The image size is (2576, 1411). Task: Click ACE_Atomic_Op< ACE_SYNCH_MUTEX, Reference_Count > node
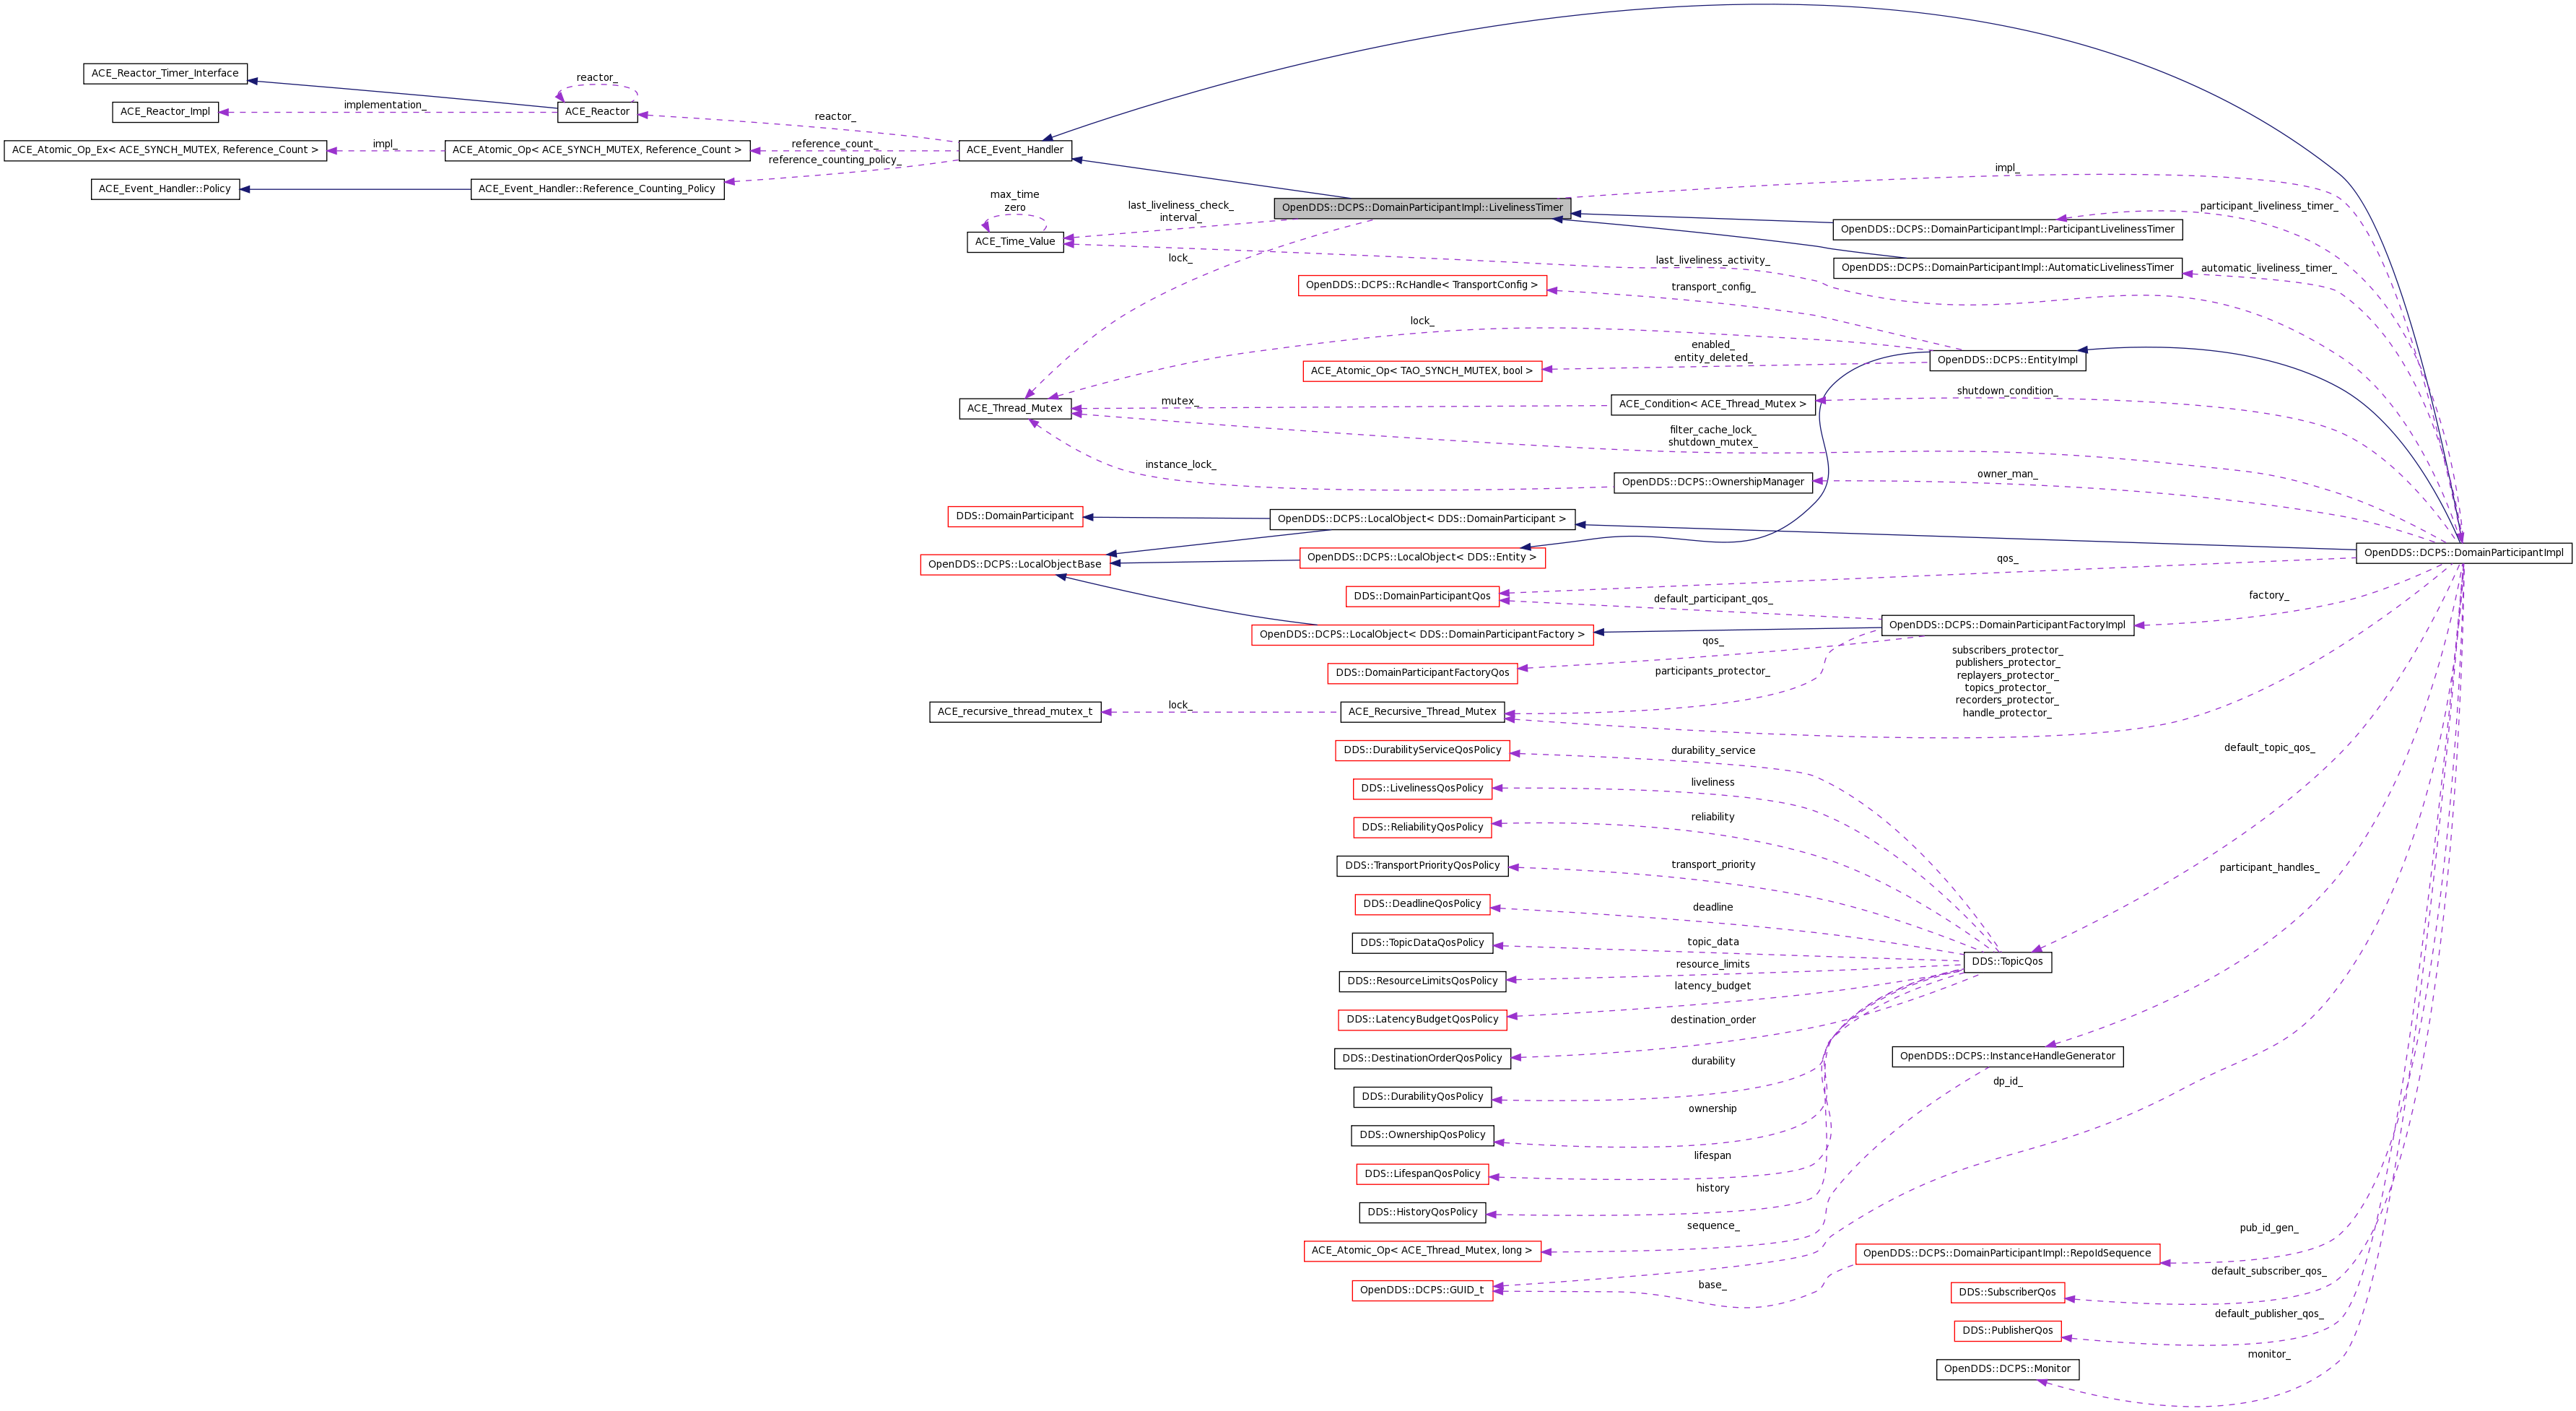597,150
